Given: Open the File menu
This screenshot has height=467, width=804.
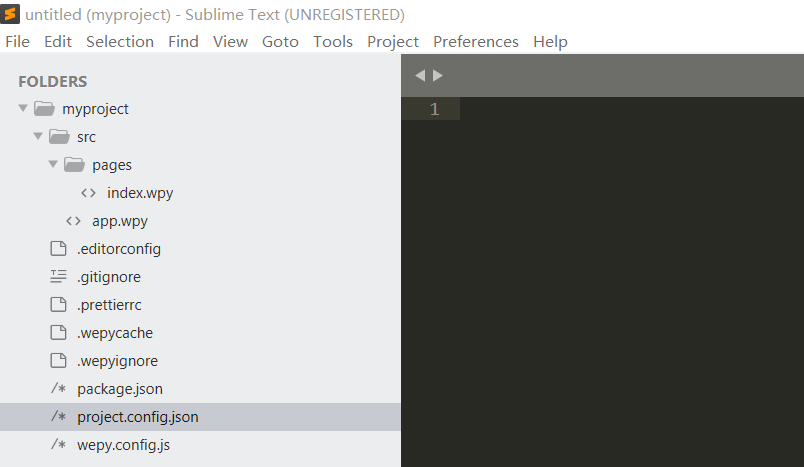Looking at the screenshot, I should pyautogui.click(x=17, y=42).
